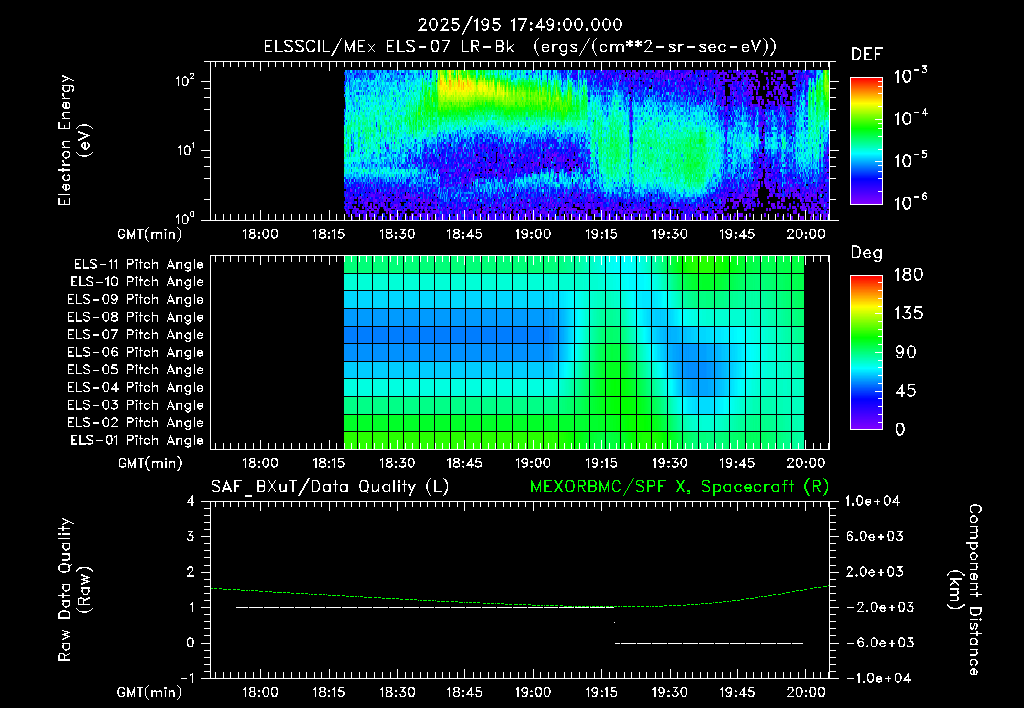Select the 'ELS-11 Pitch Angle' row label
This screenshot has width=1024, height=708.
tap(138, 265)
